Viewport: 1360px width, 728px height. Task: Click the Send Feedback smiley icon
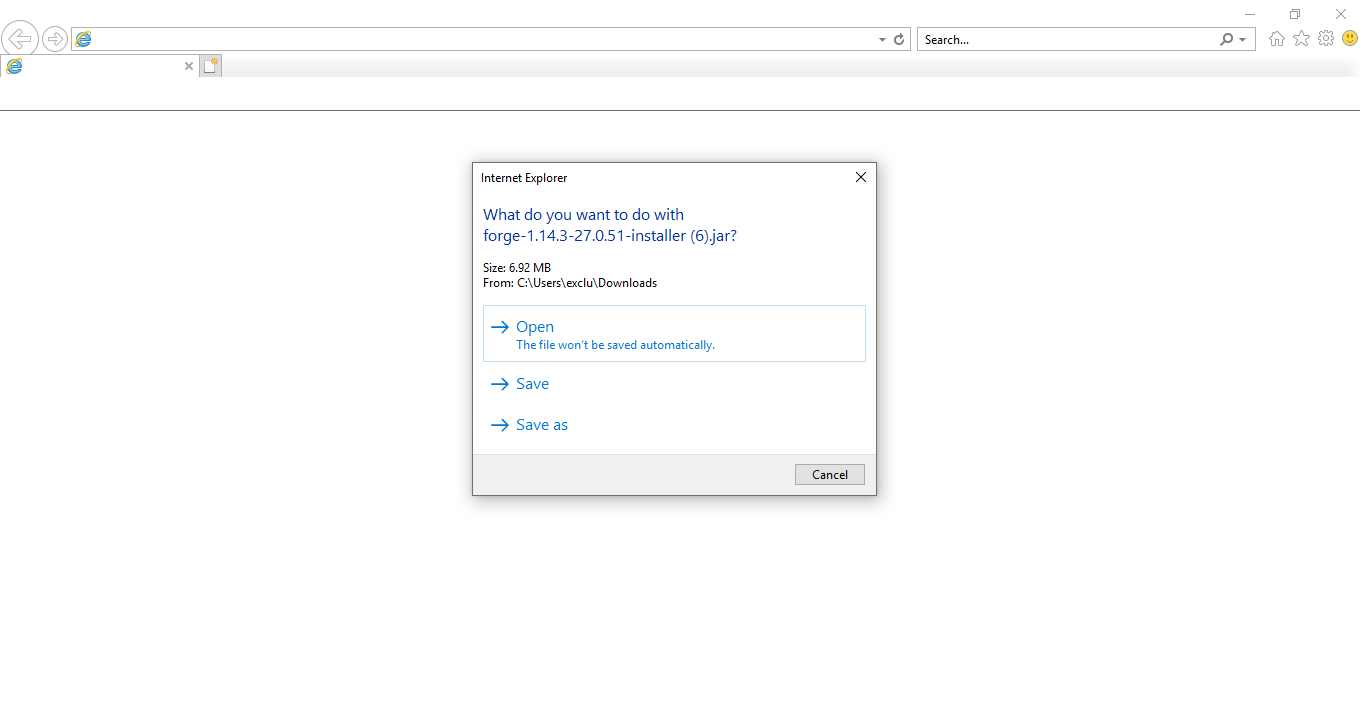[x=1349, y=38]
